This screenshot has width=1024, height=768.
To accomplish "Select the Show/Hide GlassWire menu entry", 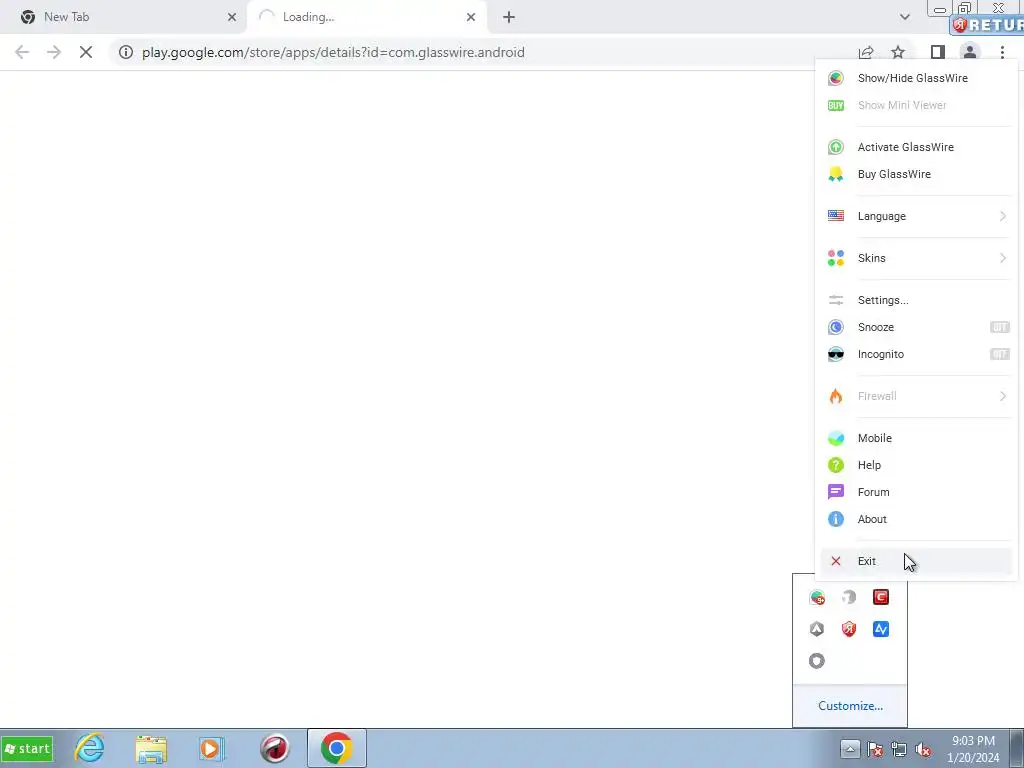I will click(x=916, y=78).
